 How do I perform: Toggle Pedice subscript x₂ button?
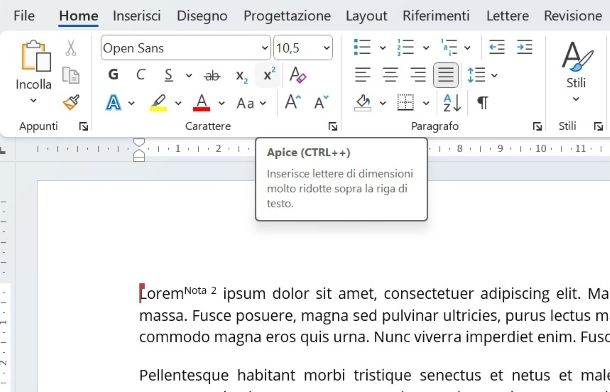click(x=242, y=75)
